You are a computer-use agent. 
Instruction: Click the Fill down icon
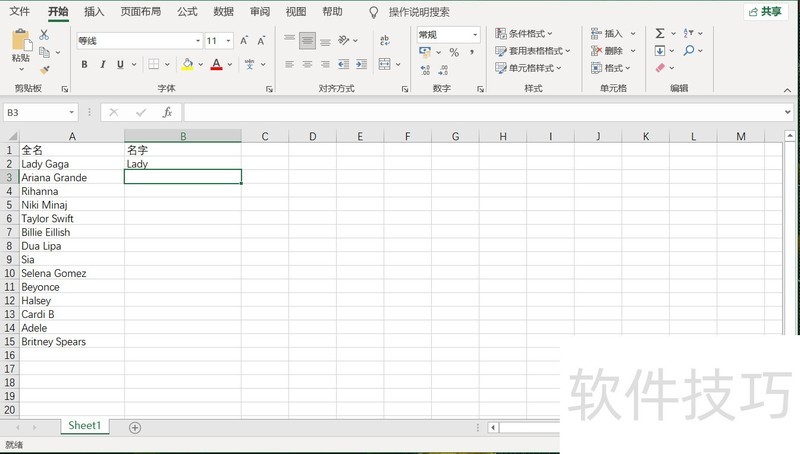(x=660, y=51)
